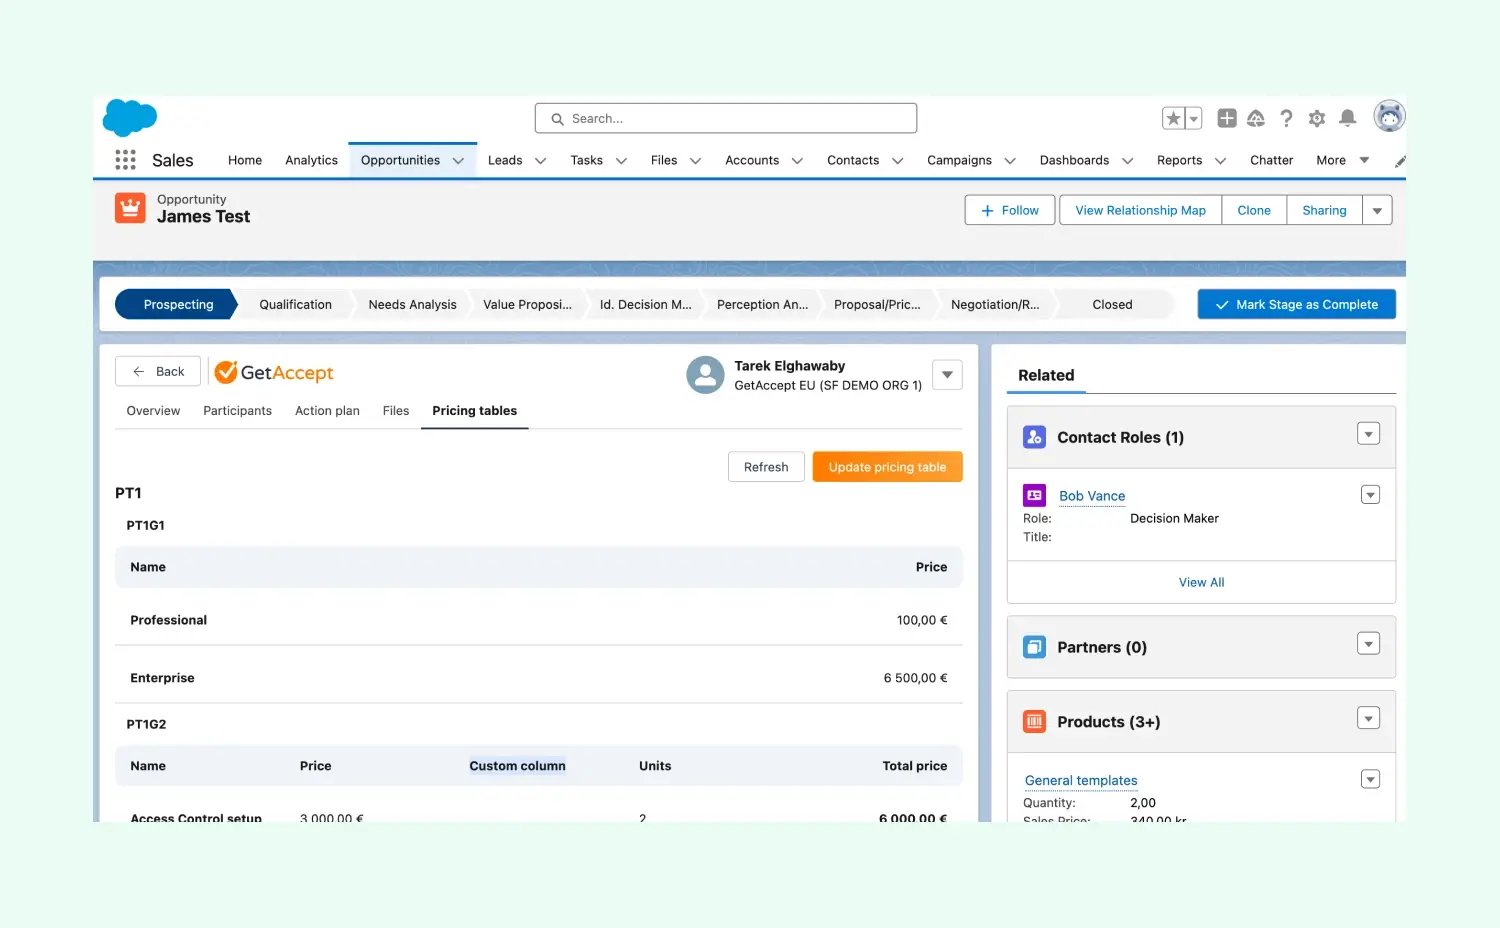Click the Clone button
The height and width of the screenshot is (928, 1500).
[1254, 210]
